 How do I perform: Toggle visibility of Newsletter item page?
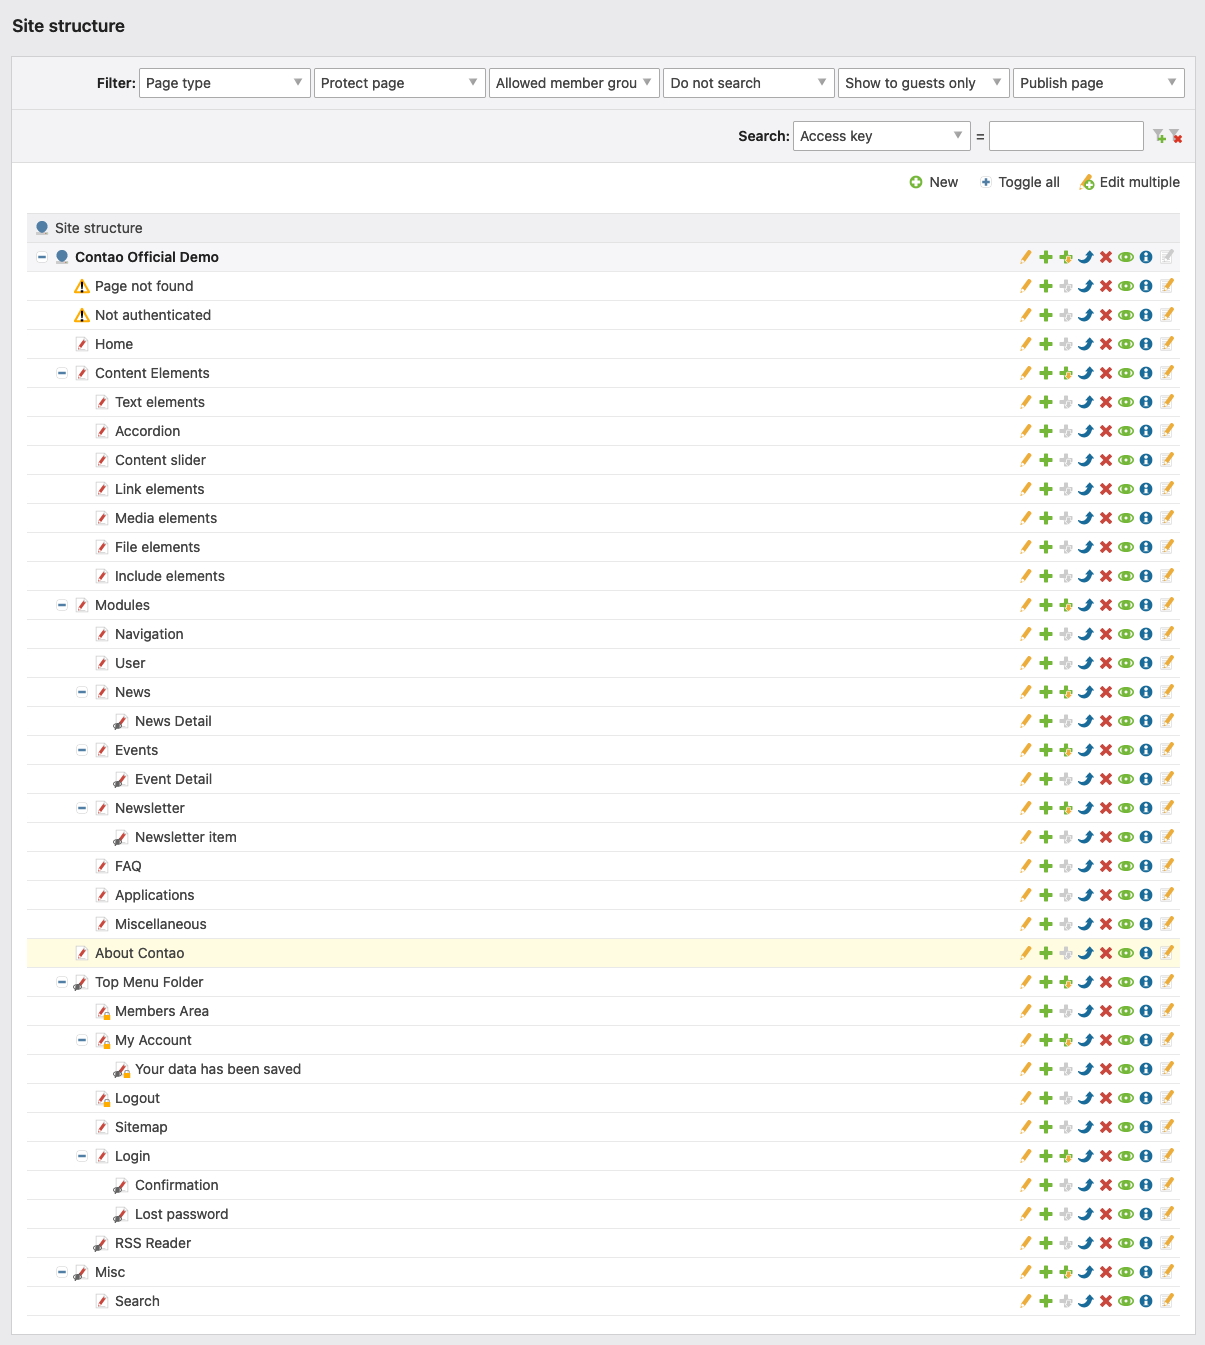[x=1126, y=837]
